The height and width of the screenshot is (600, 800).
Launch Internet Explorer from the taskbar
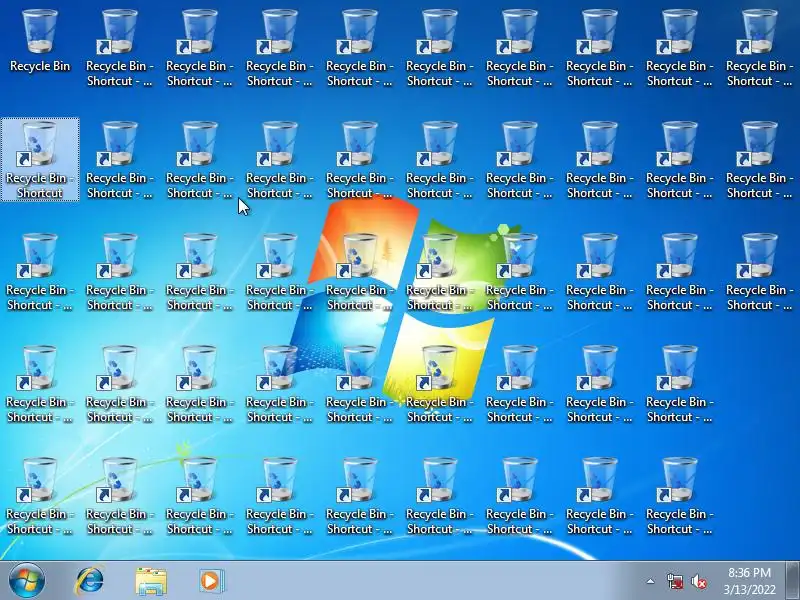(90, 581)
